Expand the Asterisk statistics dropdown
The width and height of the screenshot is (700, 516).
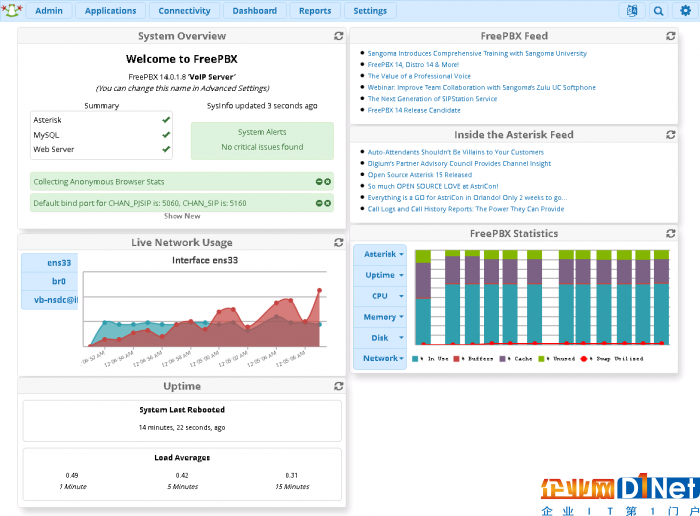[380, 254]
